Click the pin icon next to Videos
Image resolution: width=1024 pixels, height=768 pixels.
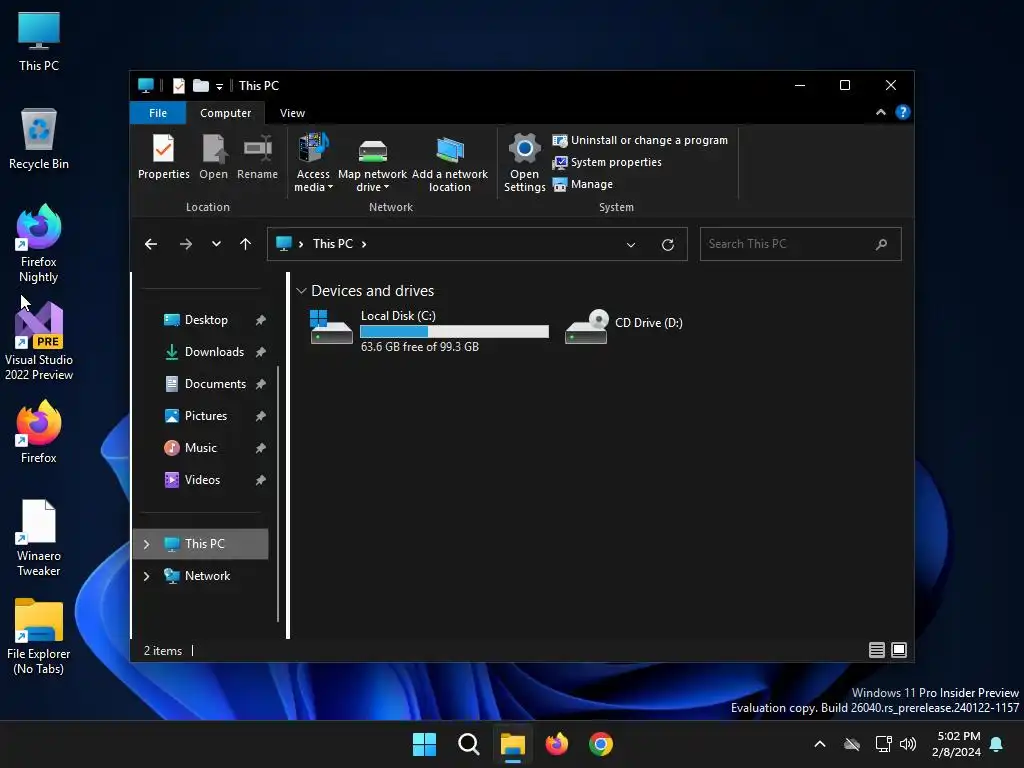coord(261,480)
